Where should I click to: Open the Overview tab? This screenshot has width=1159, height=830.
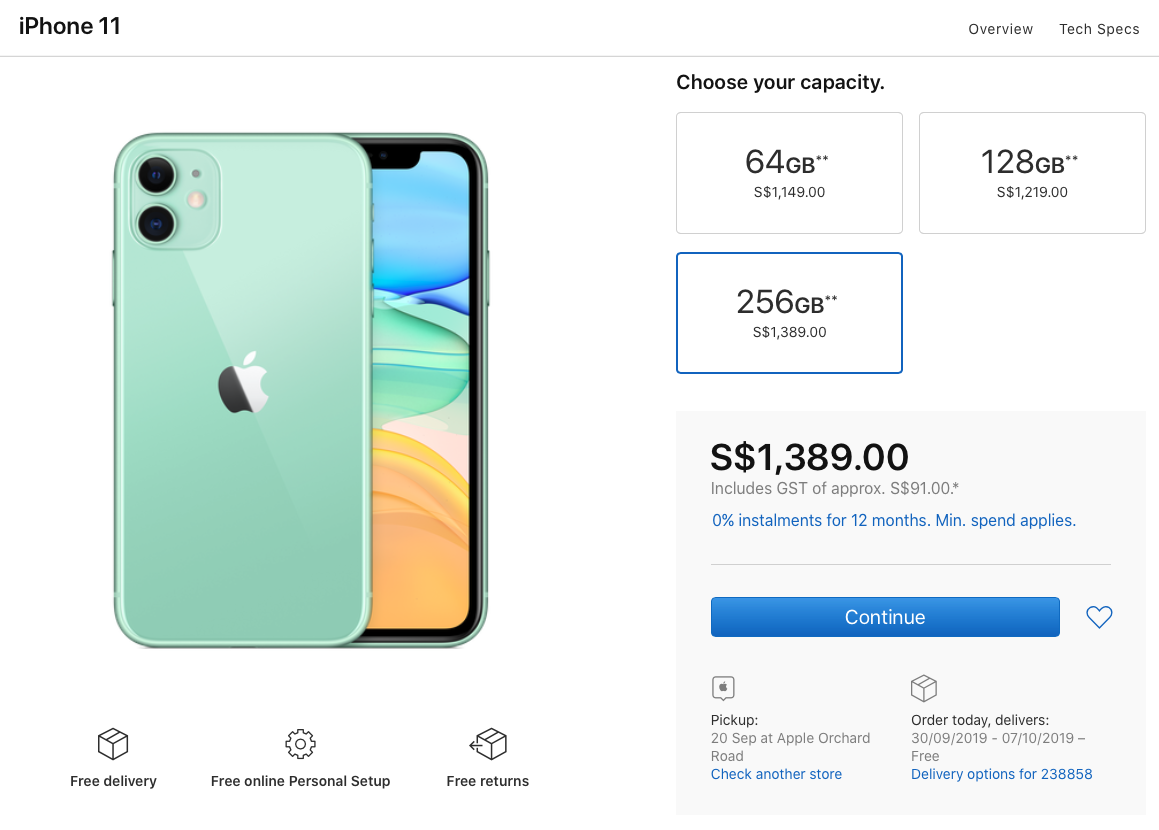(1000, 29)
